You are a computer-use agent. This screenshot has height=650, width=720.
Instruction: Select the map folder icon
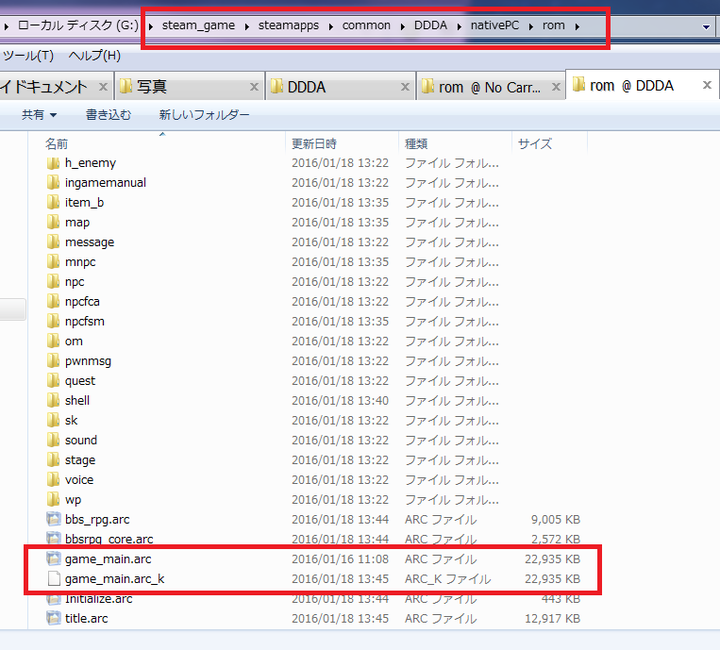click(x=53, y=222)
